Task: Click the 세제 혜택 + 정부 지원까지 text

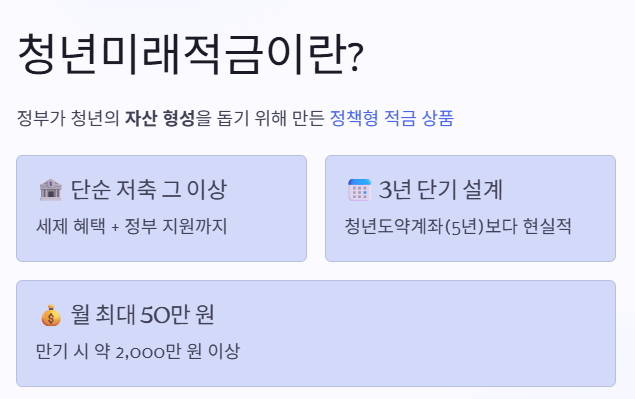Action: pyautogui.click(x=132, y=226)
